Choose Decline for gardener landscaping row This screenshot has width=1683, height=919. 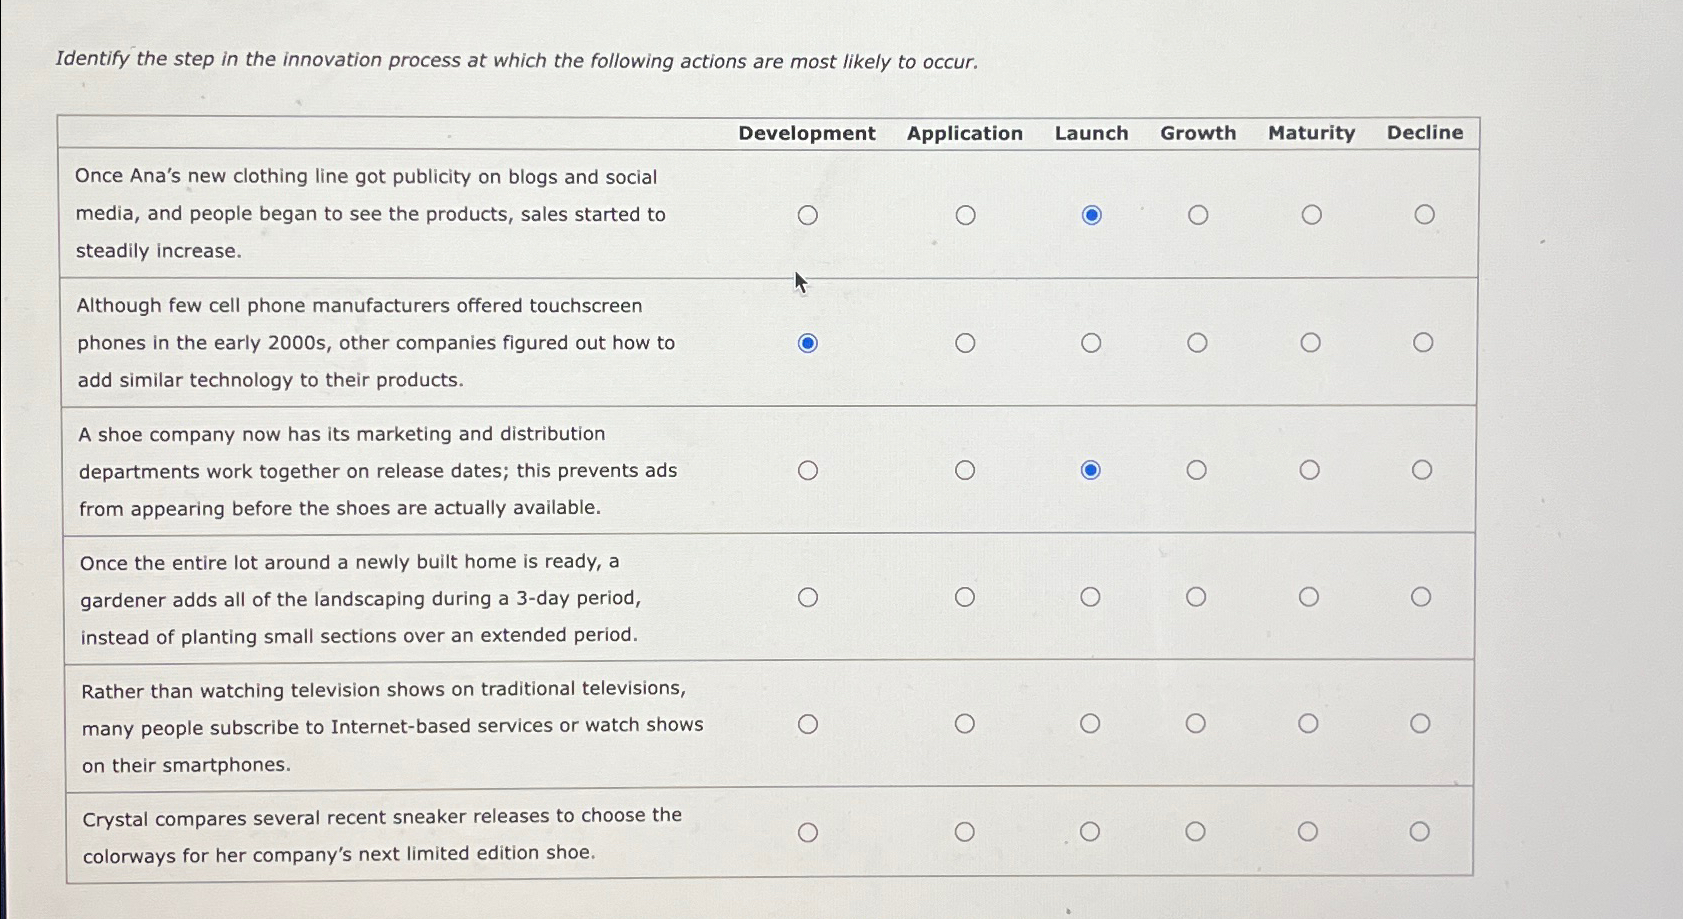tap(1421, 597)
